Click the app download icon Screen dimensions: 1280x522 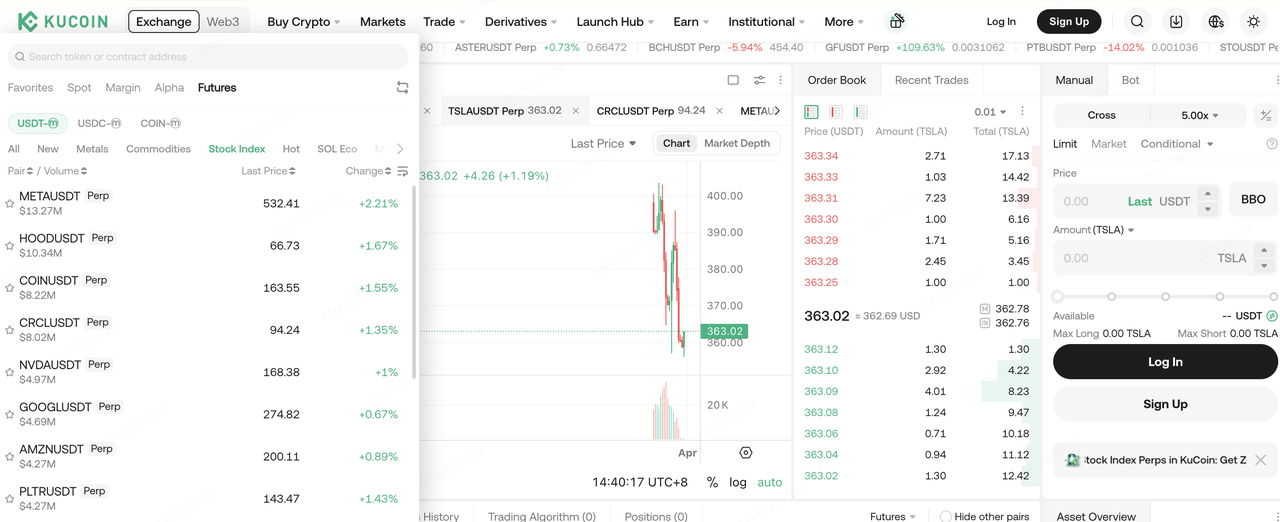pyautogui.click(x=1176, y=21)
